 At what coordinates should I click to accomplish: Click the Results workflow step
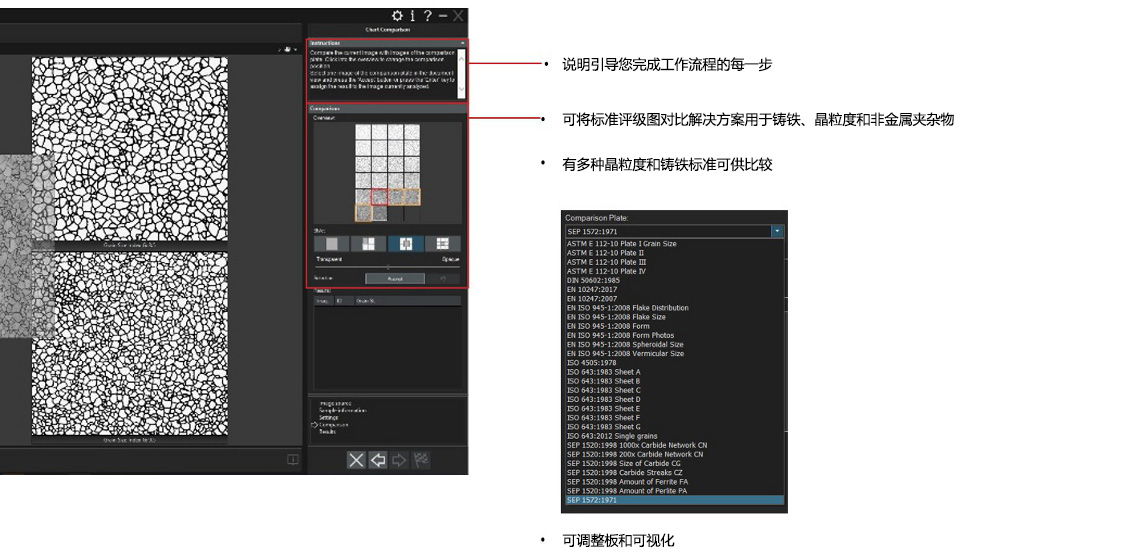click(x=328, y=431)
